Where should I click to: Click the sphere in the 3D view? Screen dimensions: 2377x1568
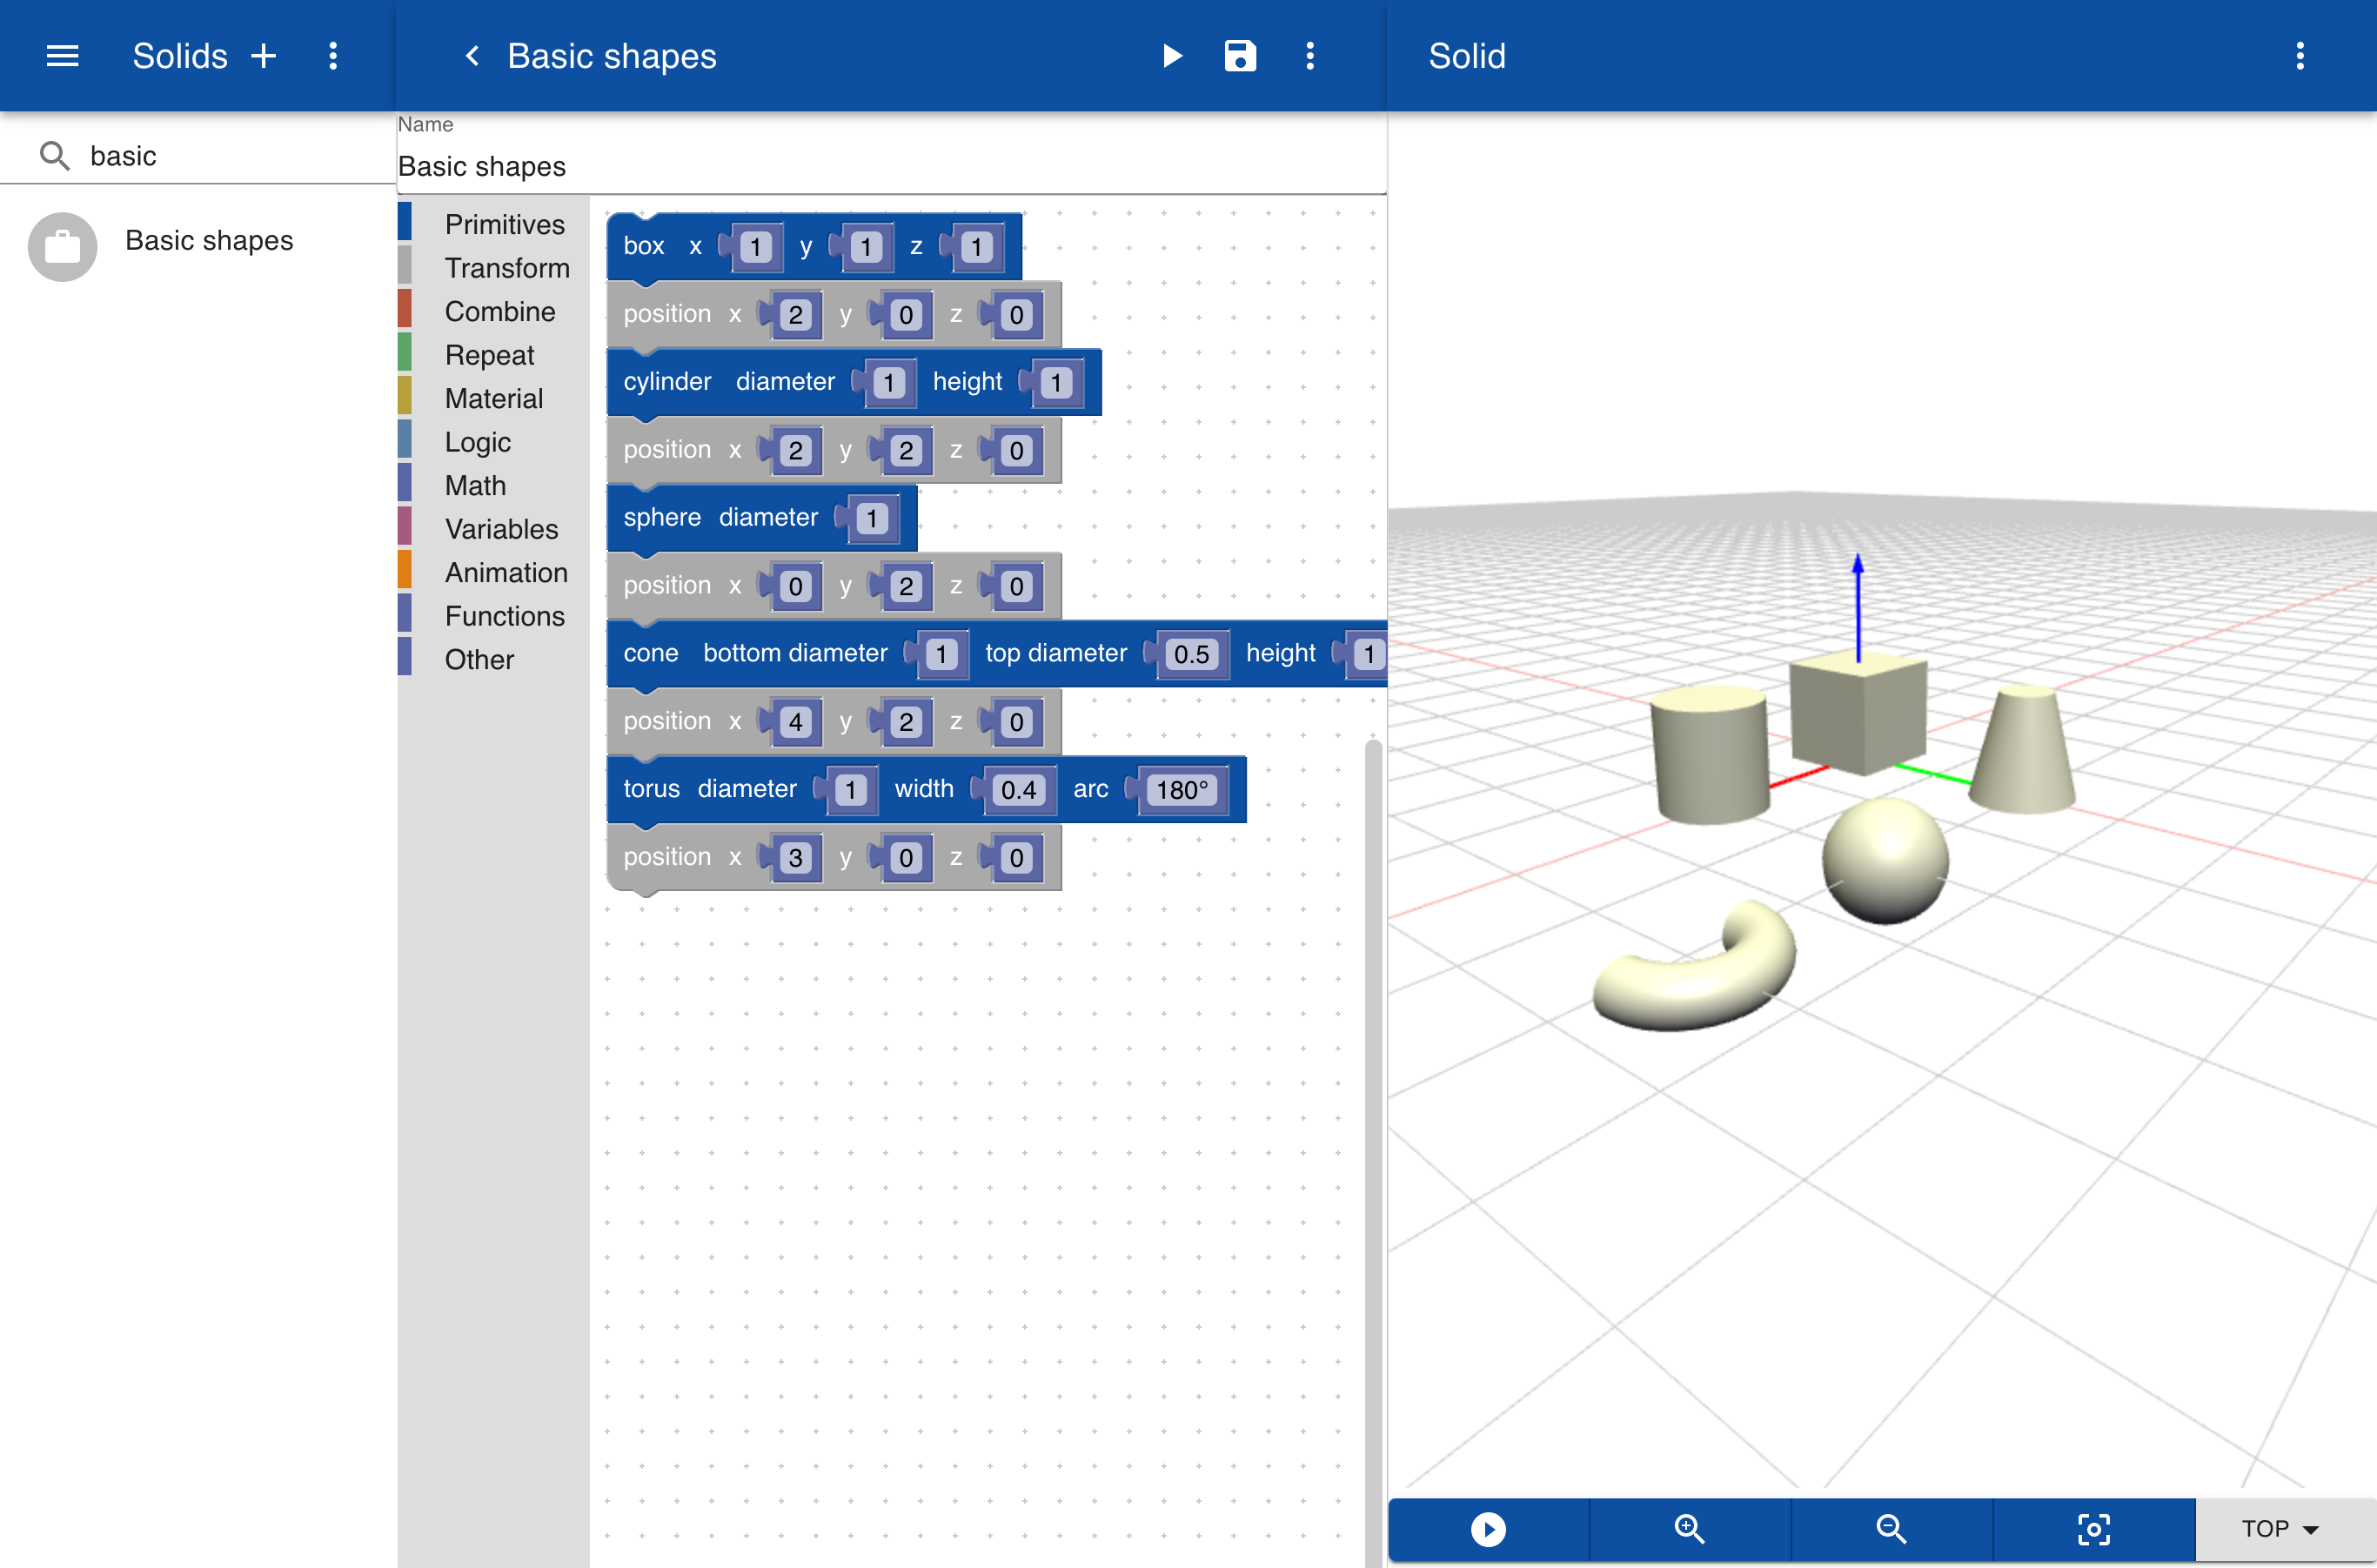point(1885,860)
